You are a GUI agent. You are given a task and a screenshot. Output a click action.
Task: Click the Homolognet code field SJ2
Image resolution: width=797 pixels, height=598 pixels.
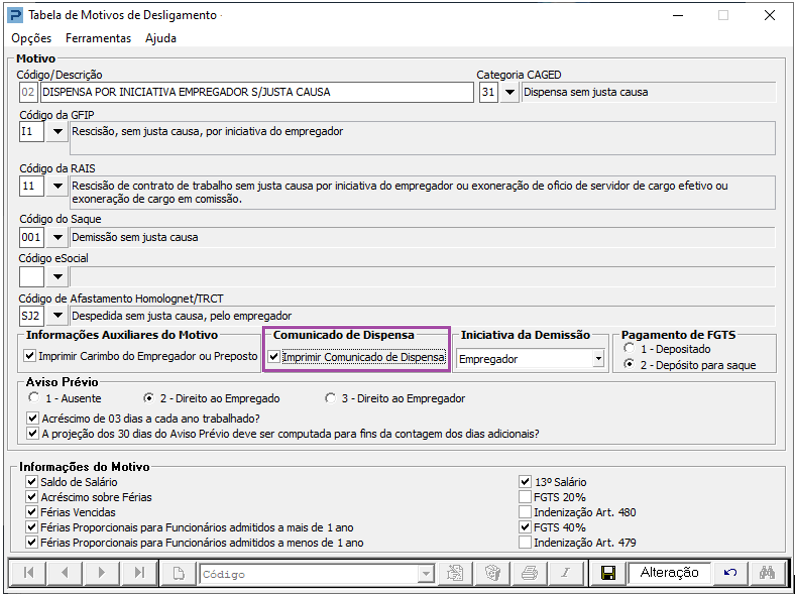tap(32, 316)
